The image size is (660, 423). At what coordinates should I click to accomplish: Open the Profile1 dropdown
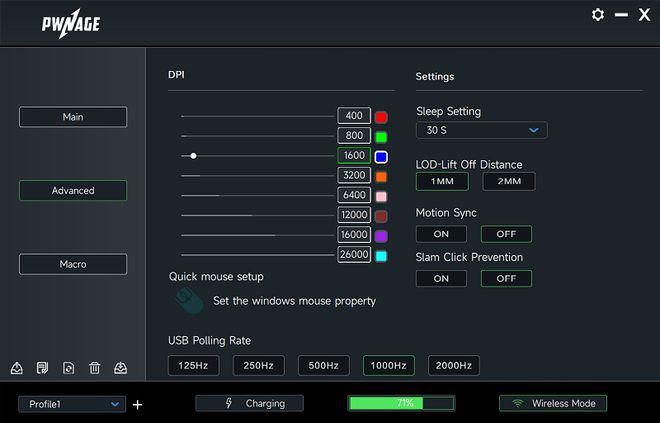72,404
